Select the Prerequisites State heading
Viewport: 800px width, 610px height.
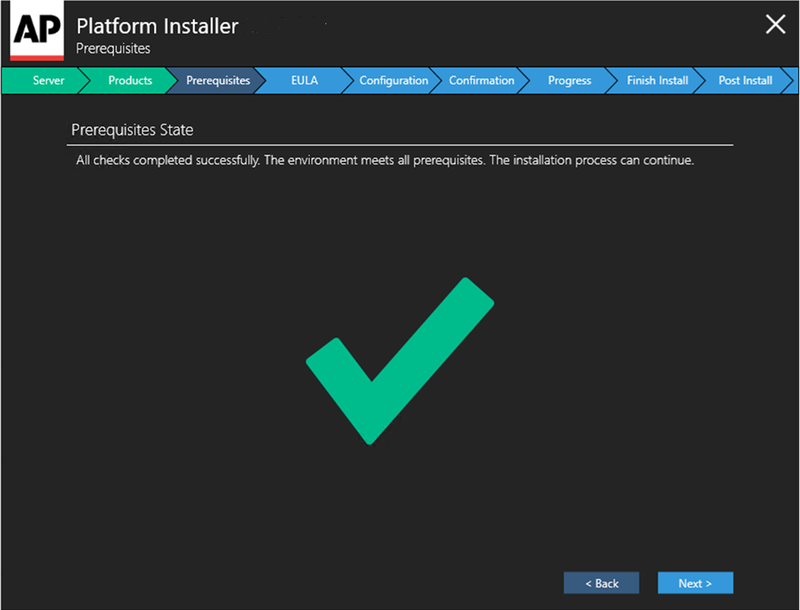pyautogui.click(x=132, y=130)
